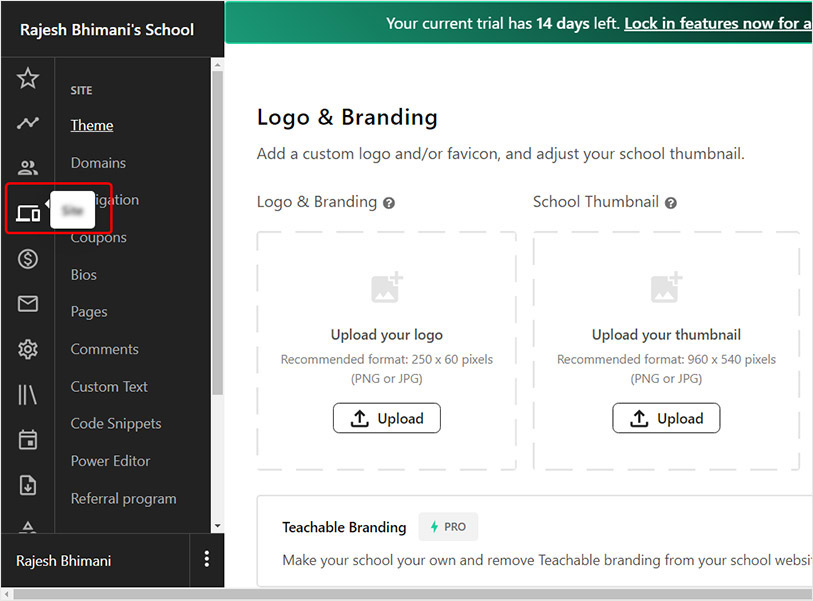Open the Theme menu item
The image size is (813, 601).
(x=92, y=125)
